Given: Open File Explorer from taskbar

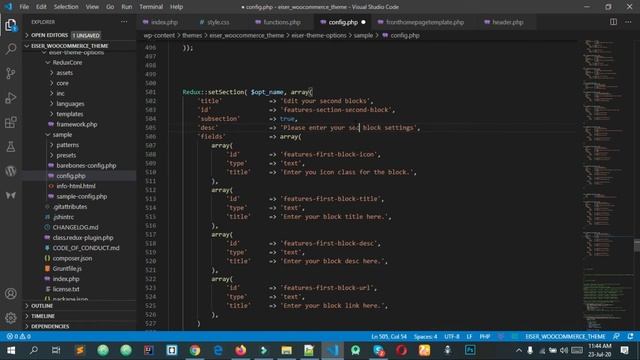Looking at the screenshot, I should tap(287, 350).
